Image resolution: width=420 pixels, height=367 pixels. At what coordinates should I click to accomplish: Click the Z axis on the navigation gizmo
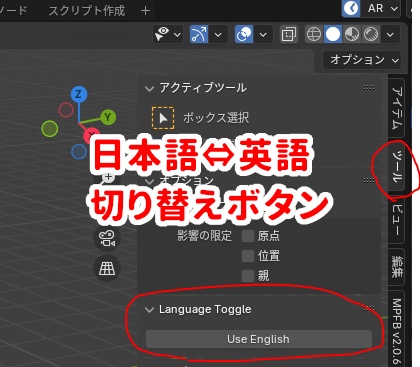tap(79, 94)
